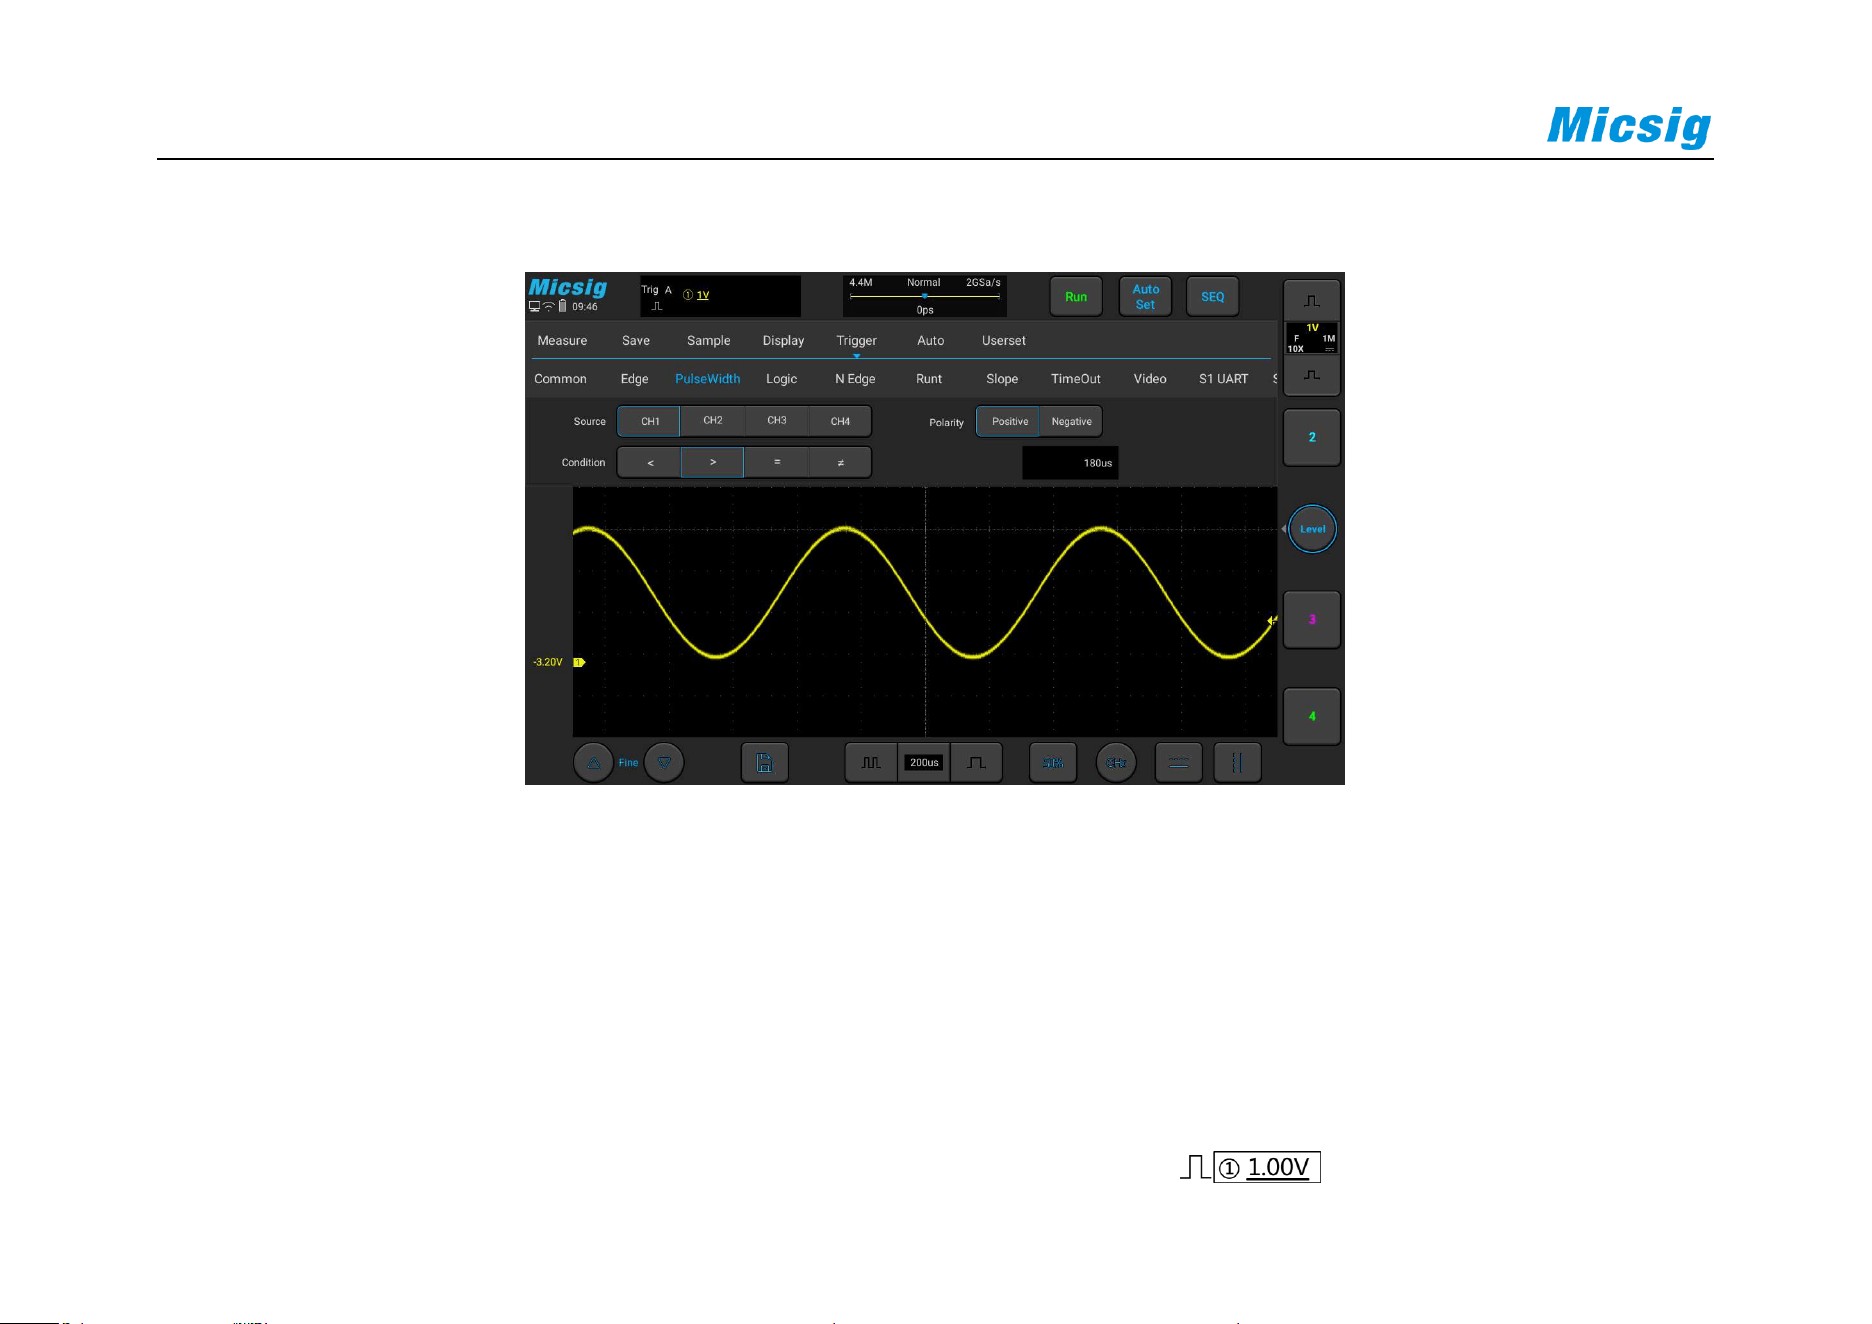The height and width of the screenshot is (1324, 1872).
Task: Open the Save menu
Action: click(636, 341)
